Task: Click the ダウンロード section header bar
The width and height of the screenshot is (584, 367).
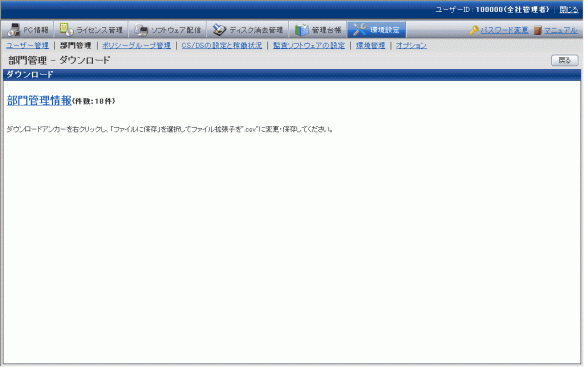Action: tap(292, 75)
